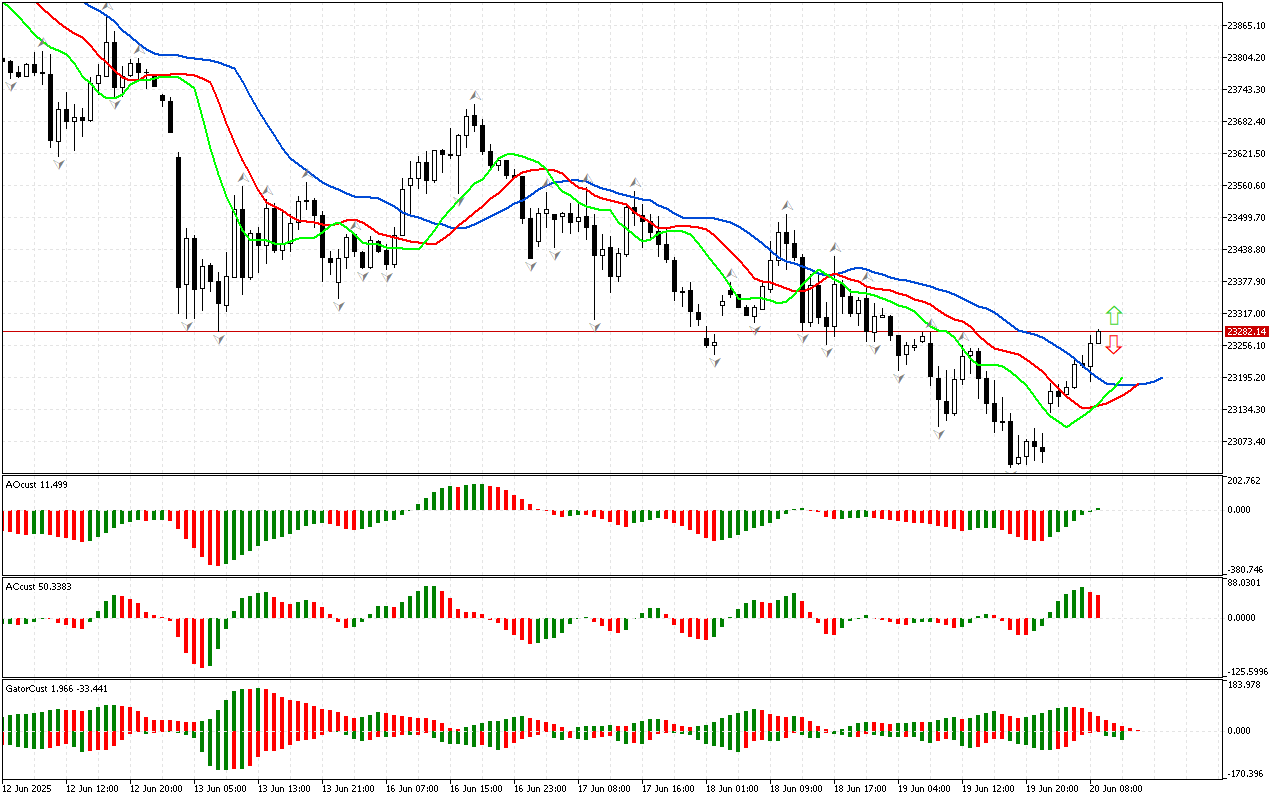This screenshot has width=1280, height=800.
Task: Select the horizontal current price line
Action: pos(600,331)
